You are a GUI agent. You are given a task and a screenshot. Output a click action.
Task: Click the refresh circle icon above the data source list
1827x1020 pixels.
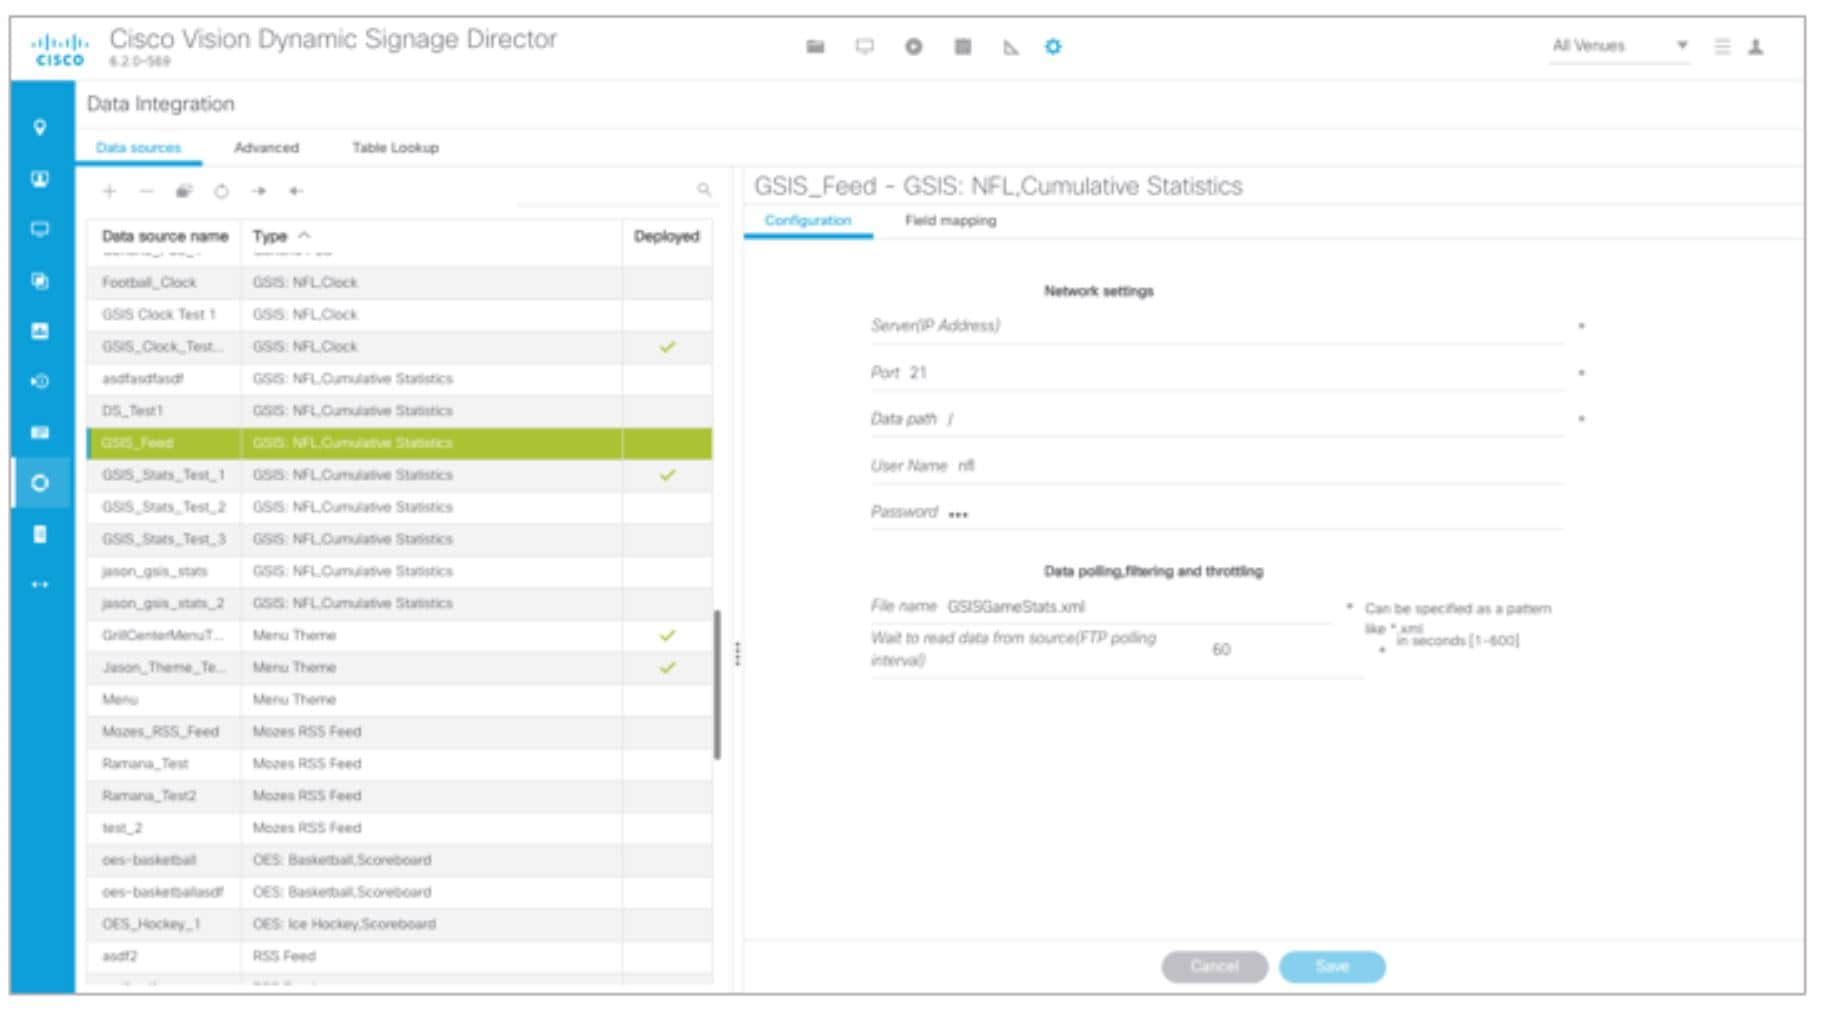tap(221, 191)
